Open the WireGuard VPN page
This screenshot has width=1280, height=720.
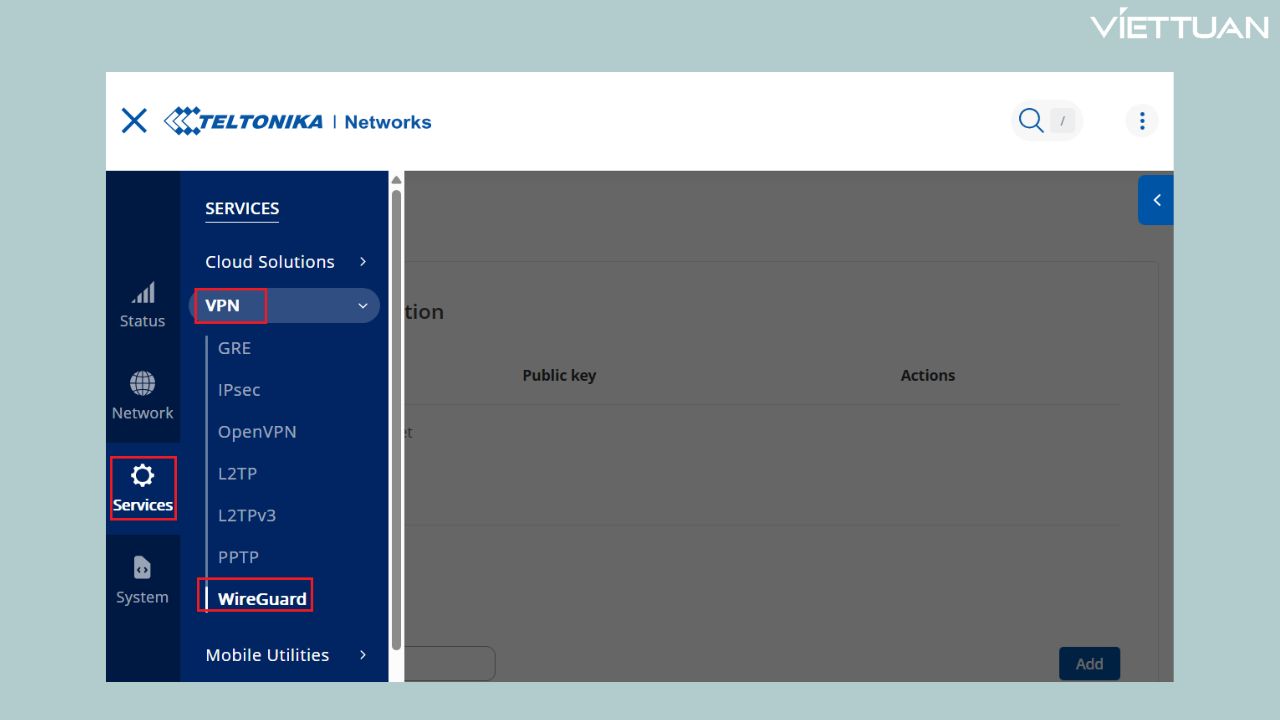click(x=262, y=599)
